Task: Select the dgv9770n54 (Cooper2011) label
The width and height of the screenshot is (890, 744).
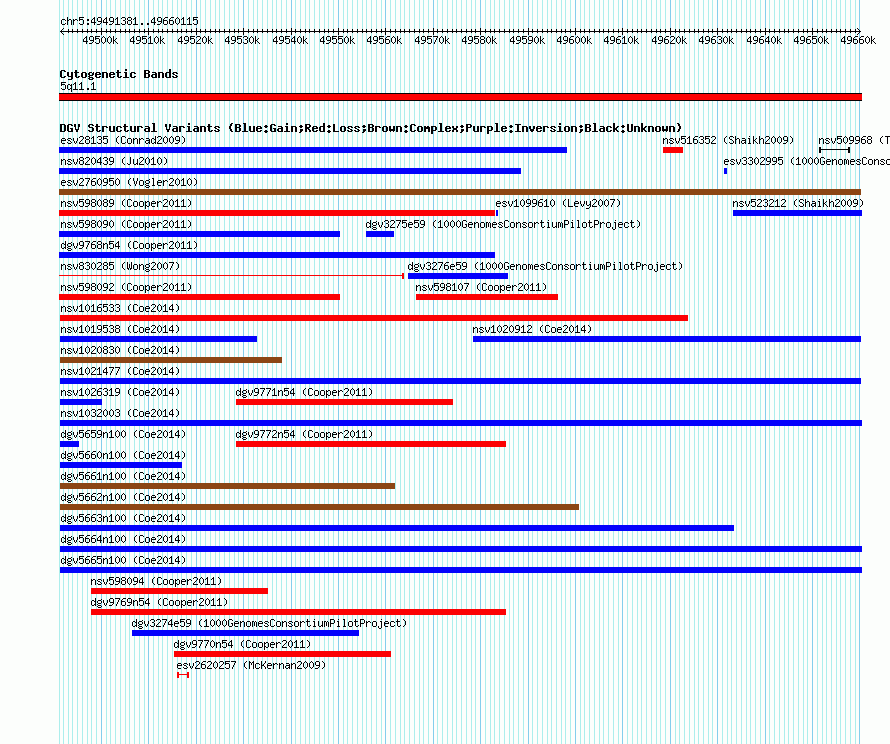Action: (x=242, y=644)
